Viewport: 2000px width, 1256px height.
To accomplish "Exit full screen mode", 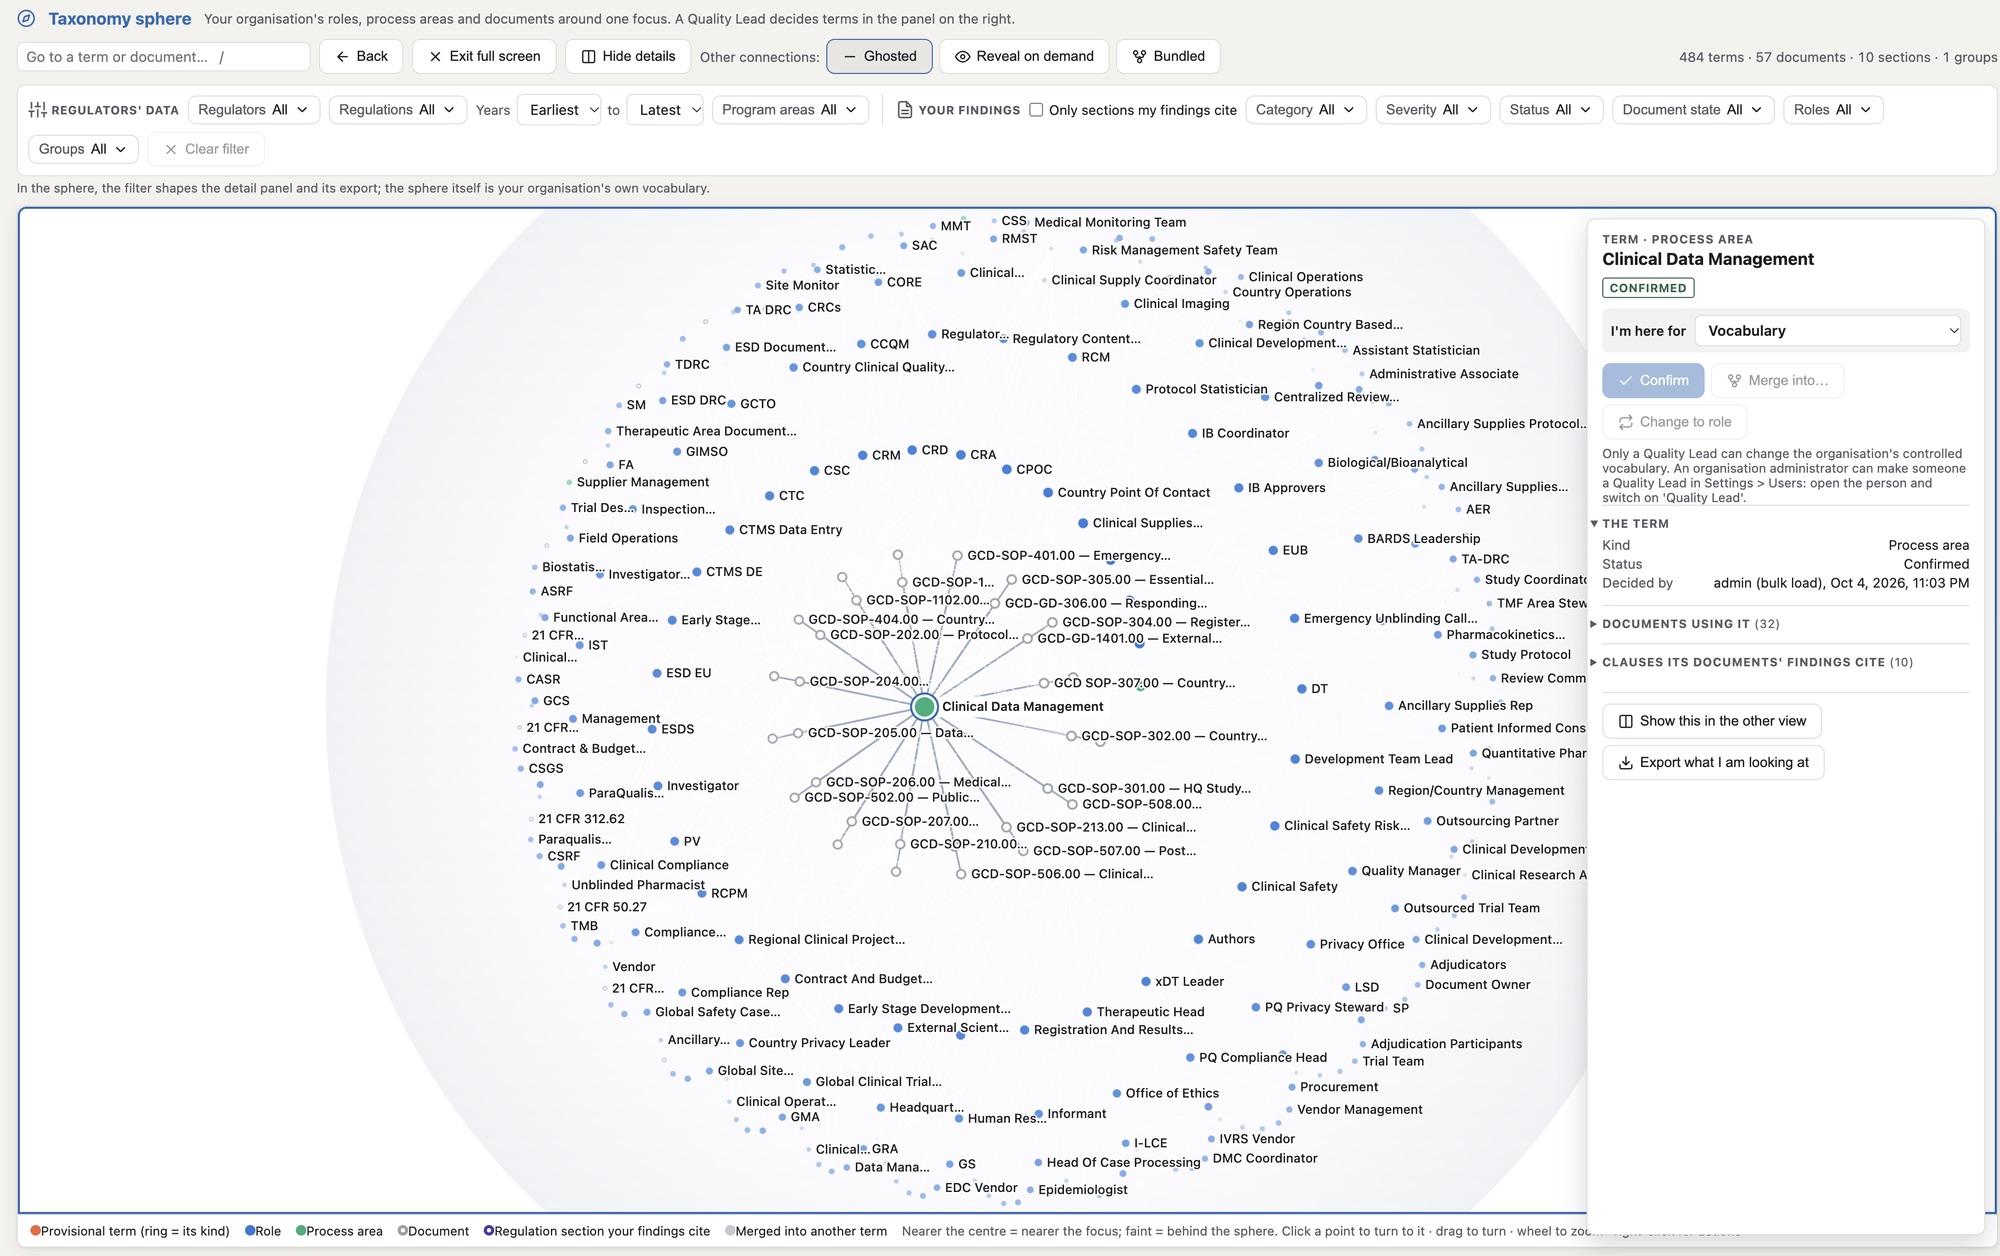I will pos(484,56).
